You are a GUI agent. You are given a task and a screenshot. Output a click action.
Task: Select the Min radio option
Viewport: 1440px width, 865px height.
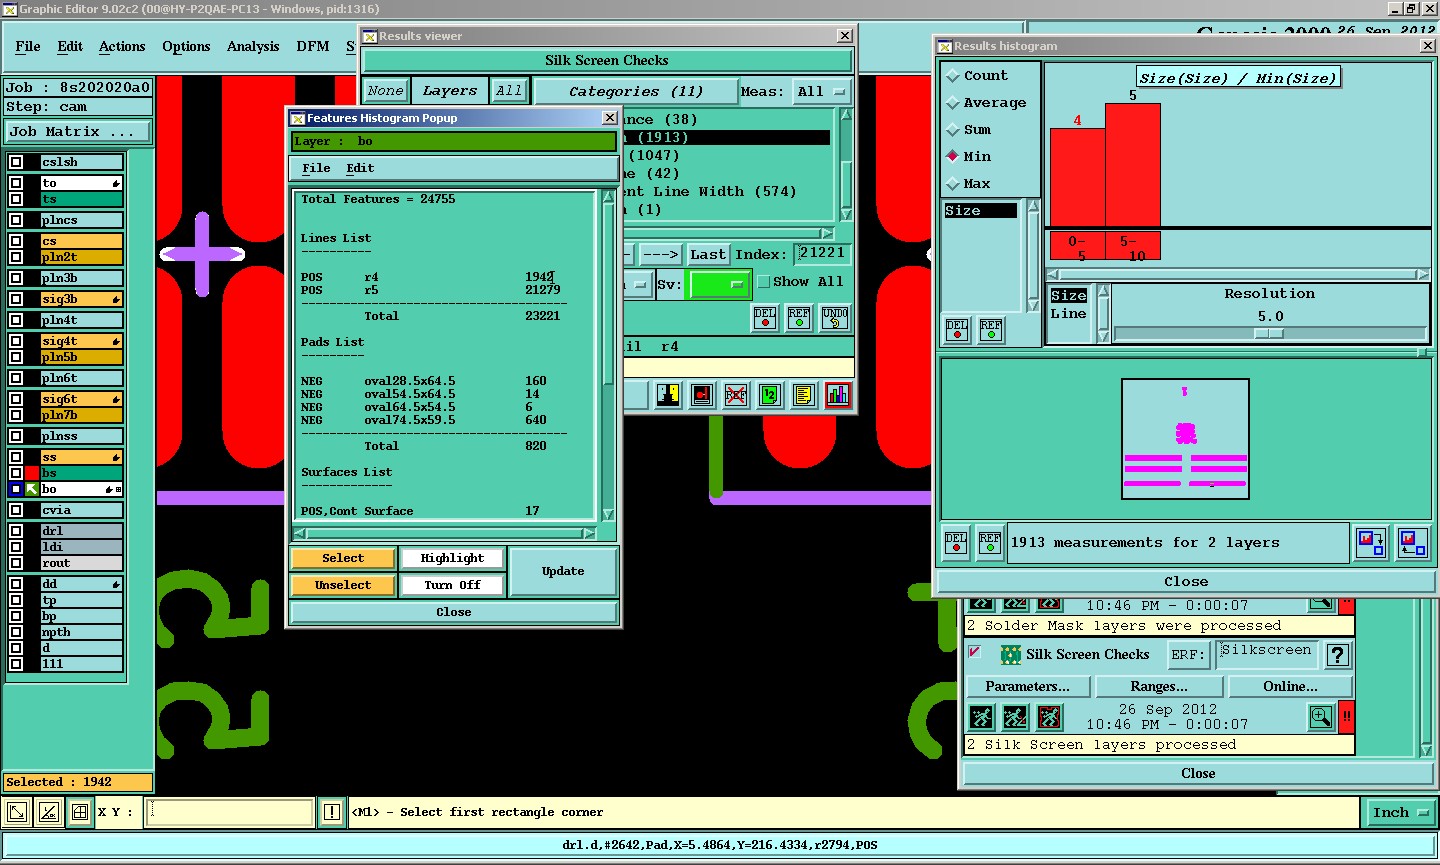point(953,157)
